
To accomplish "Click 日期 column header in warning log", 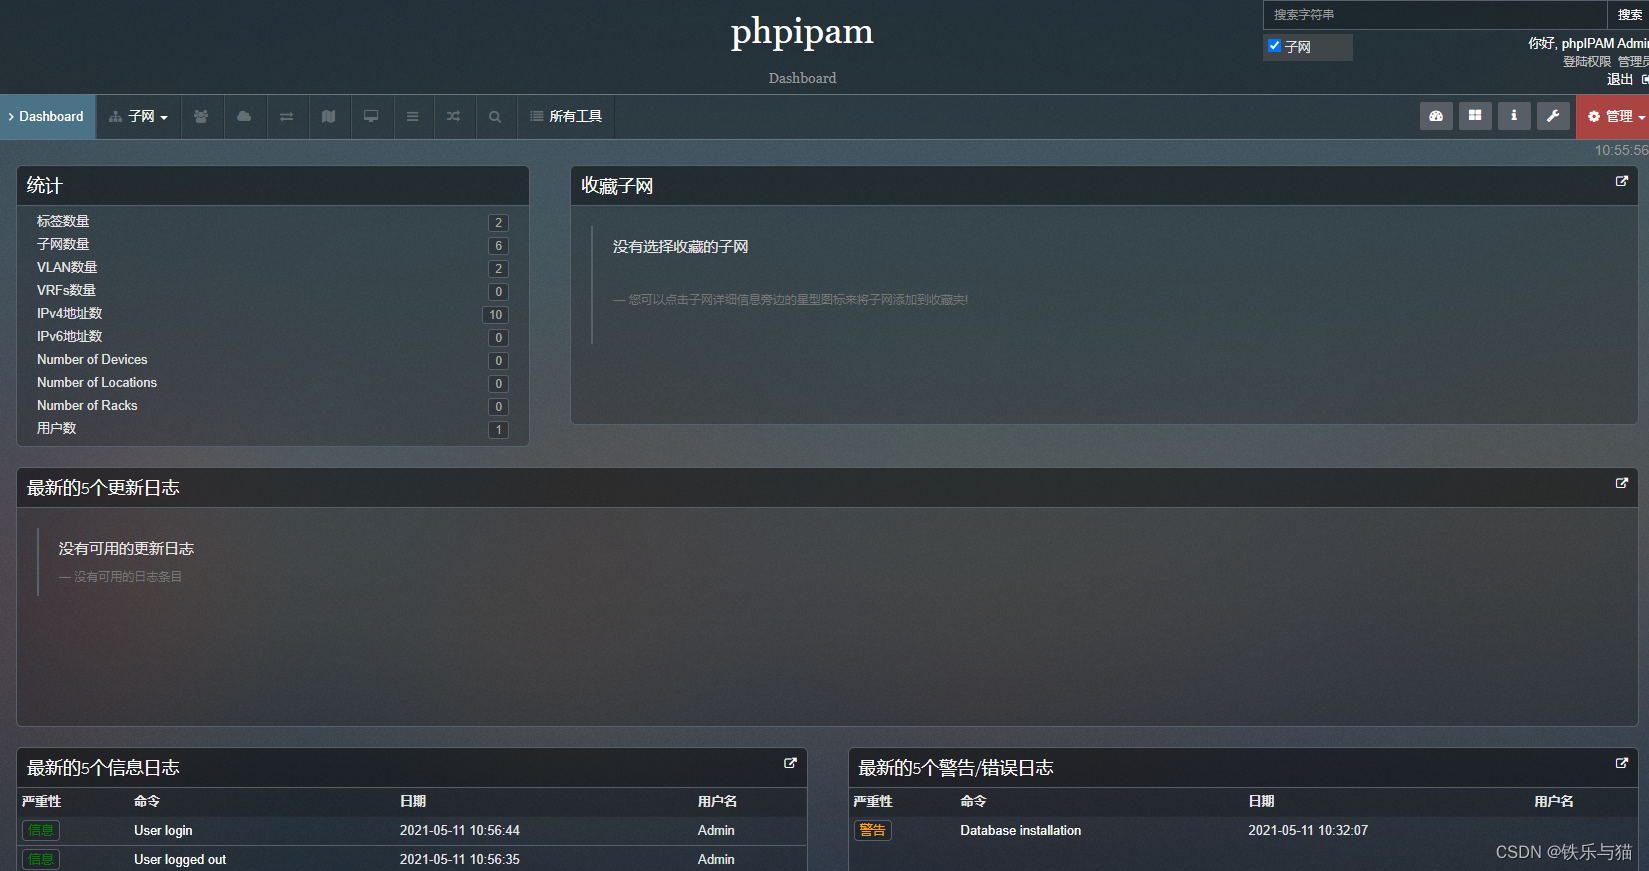I will point(1261,801).
